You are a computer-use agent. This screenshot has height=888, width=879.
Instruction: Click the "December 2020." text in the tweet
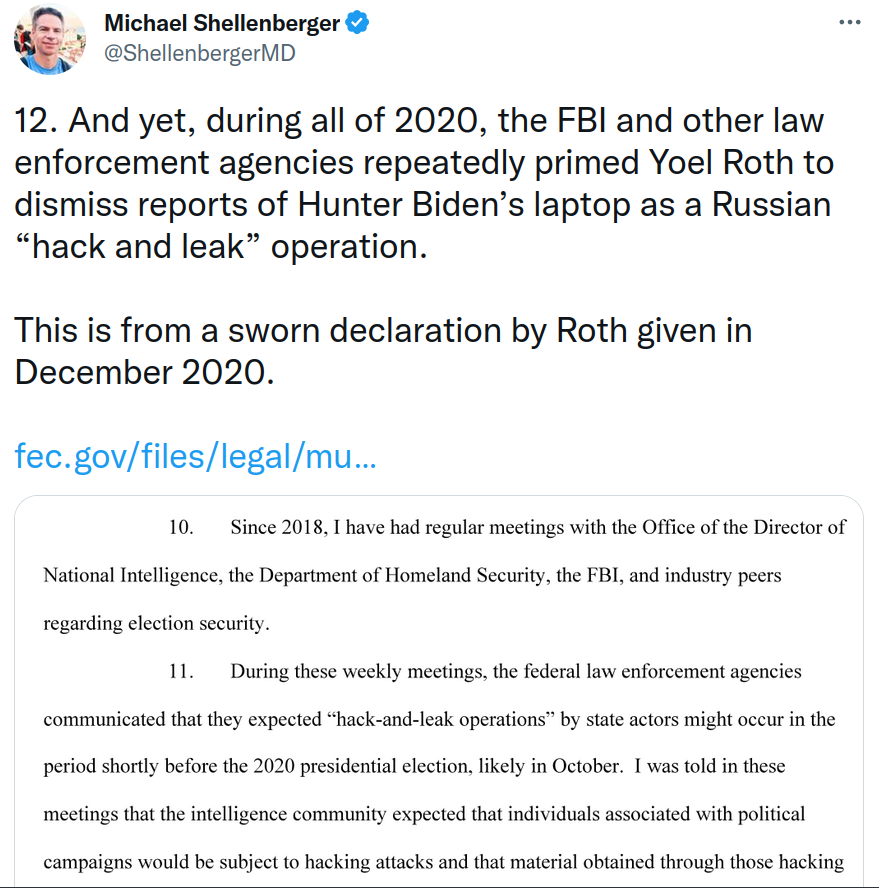[x=144, y=372]
